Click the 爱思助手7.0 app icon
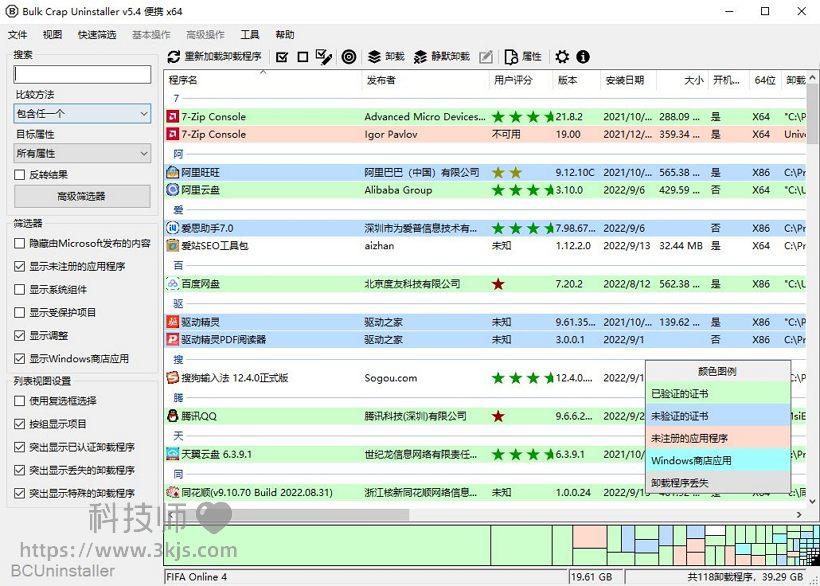This screenshot has width=820, height=586. pos(172,228)
